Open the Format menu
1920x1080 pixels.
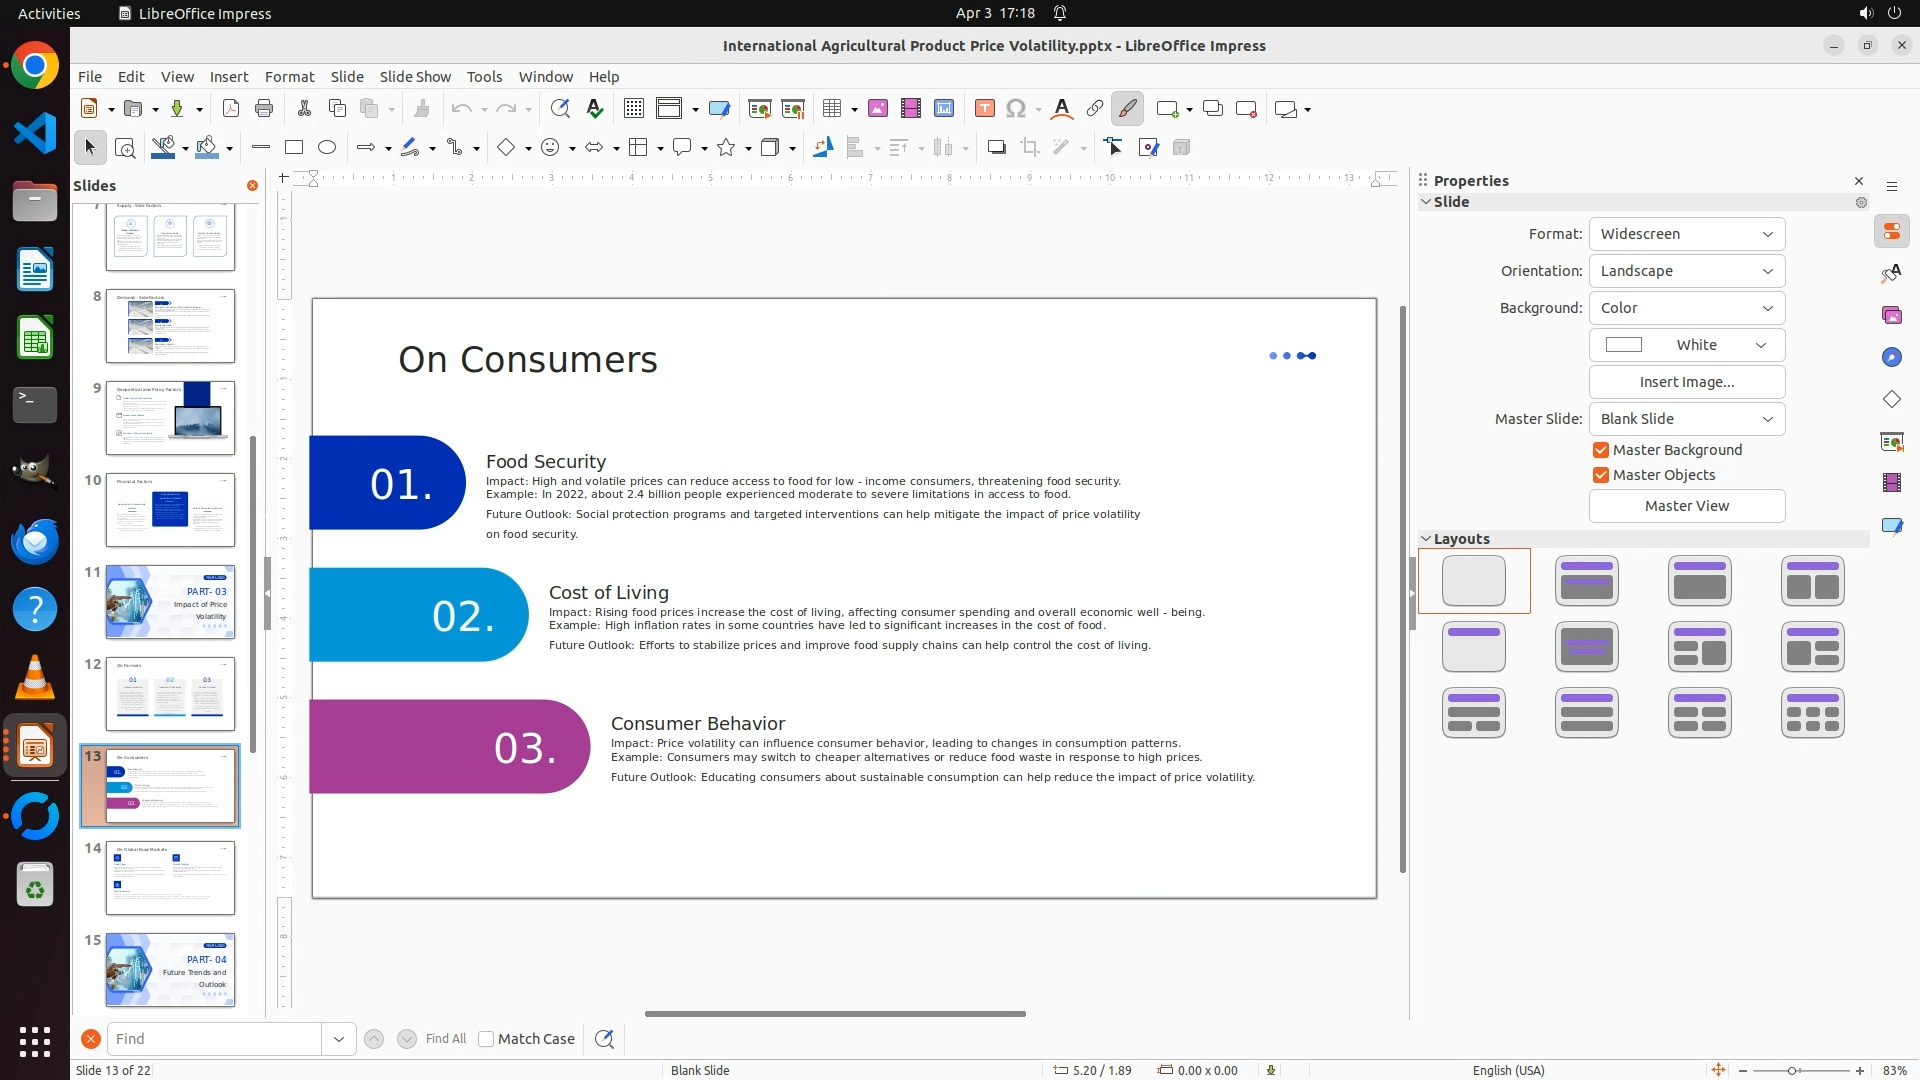289,77
